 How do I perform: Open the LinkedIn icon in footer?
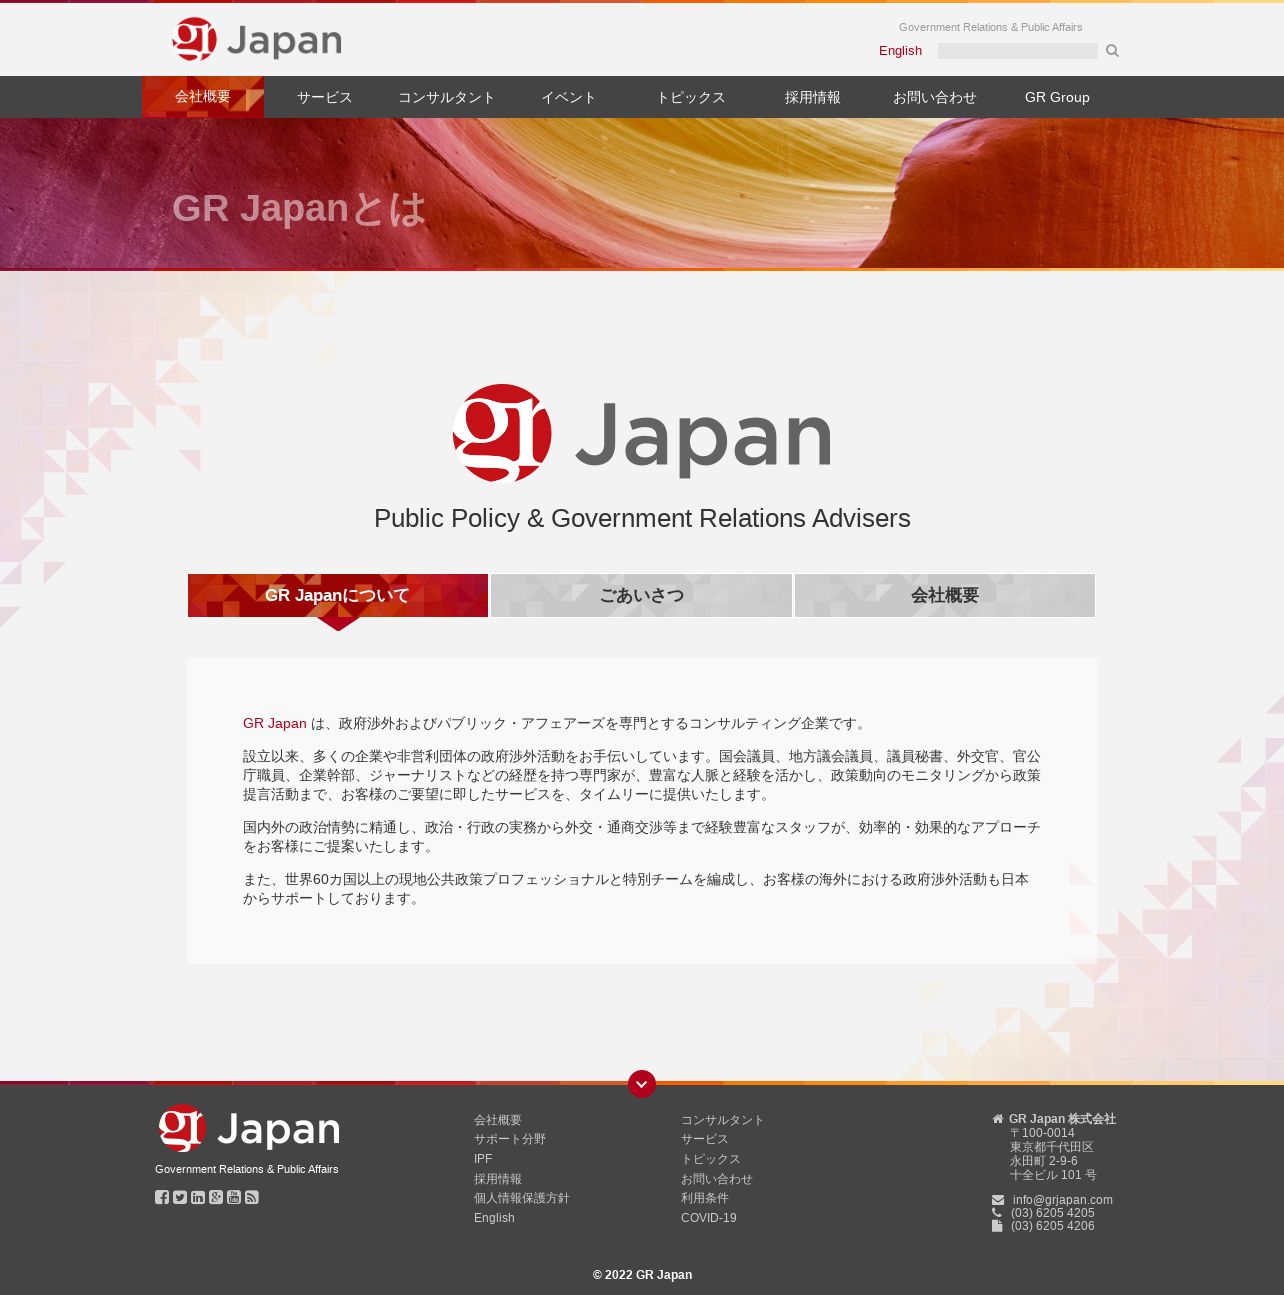click(198, 1197)
